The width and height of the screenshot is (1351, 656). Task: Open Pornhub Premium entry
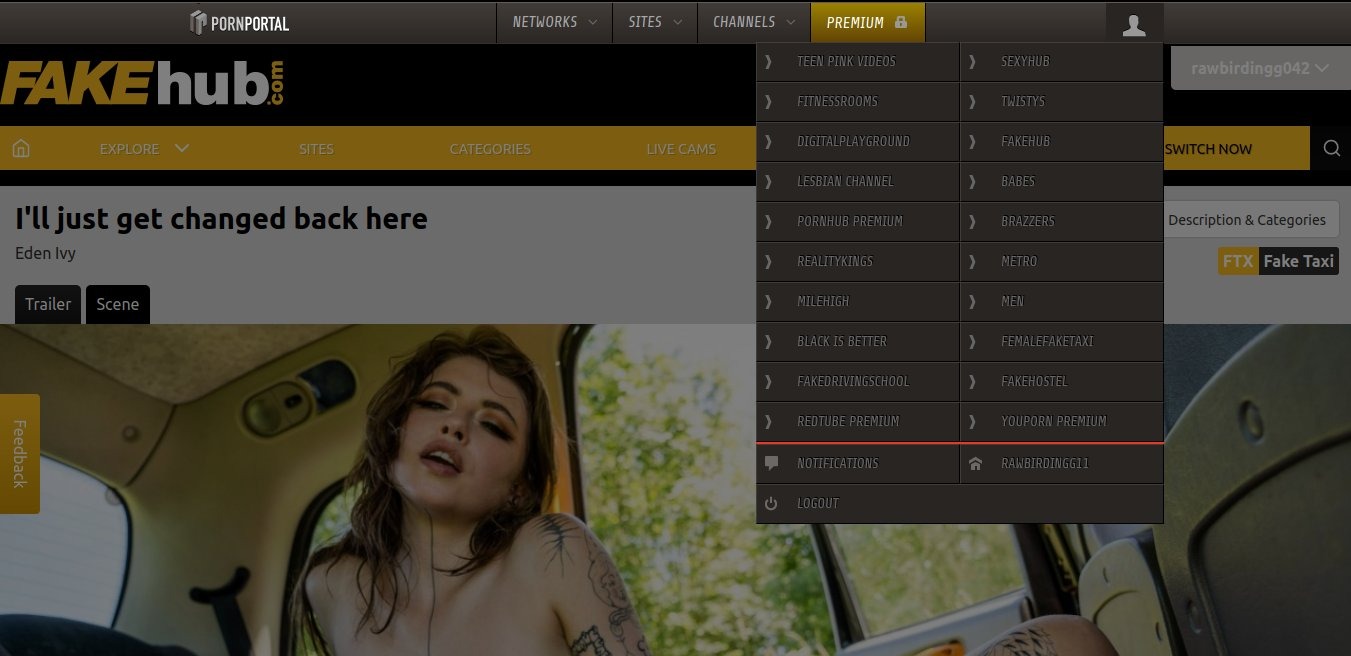[x=857, y=222]
